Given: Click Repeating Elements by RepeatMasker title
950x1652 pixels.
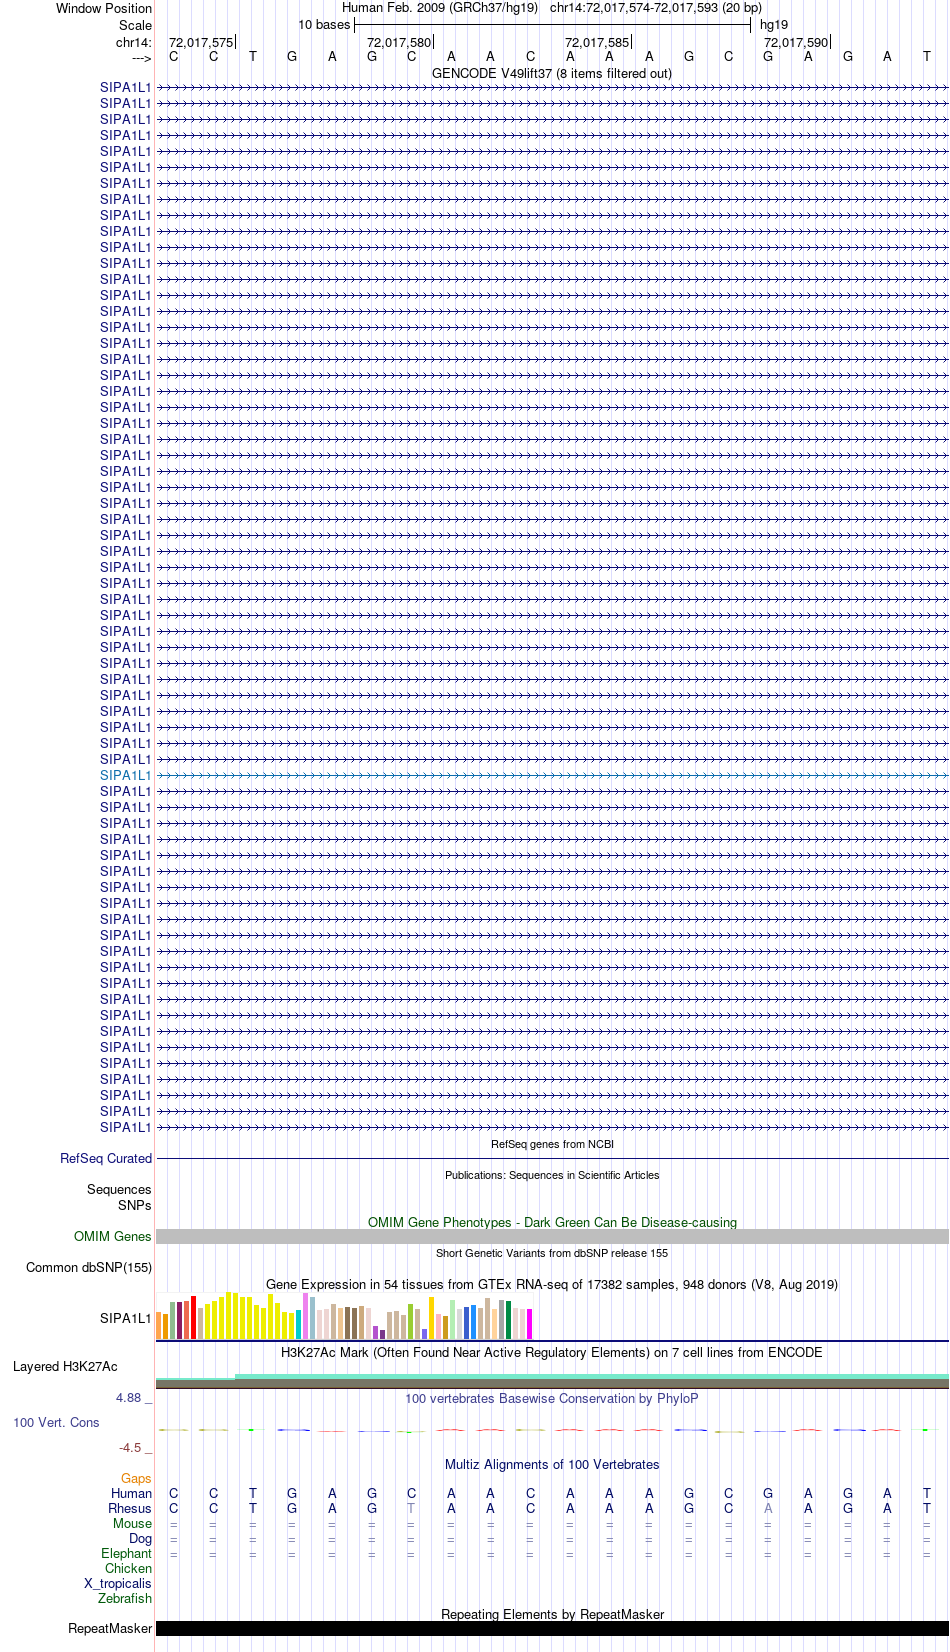Looking at the screenshot, I should 552,1614.
